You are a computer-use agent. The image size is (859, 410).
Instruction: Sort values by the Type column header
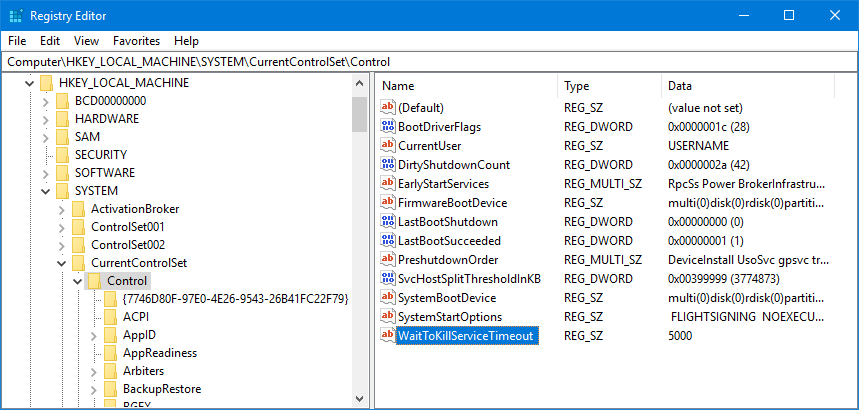coord(610,86)
